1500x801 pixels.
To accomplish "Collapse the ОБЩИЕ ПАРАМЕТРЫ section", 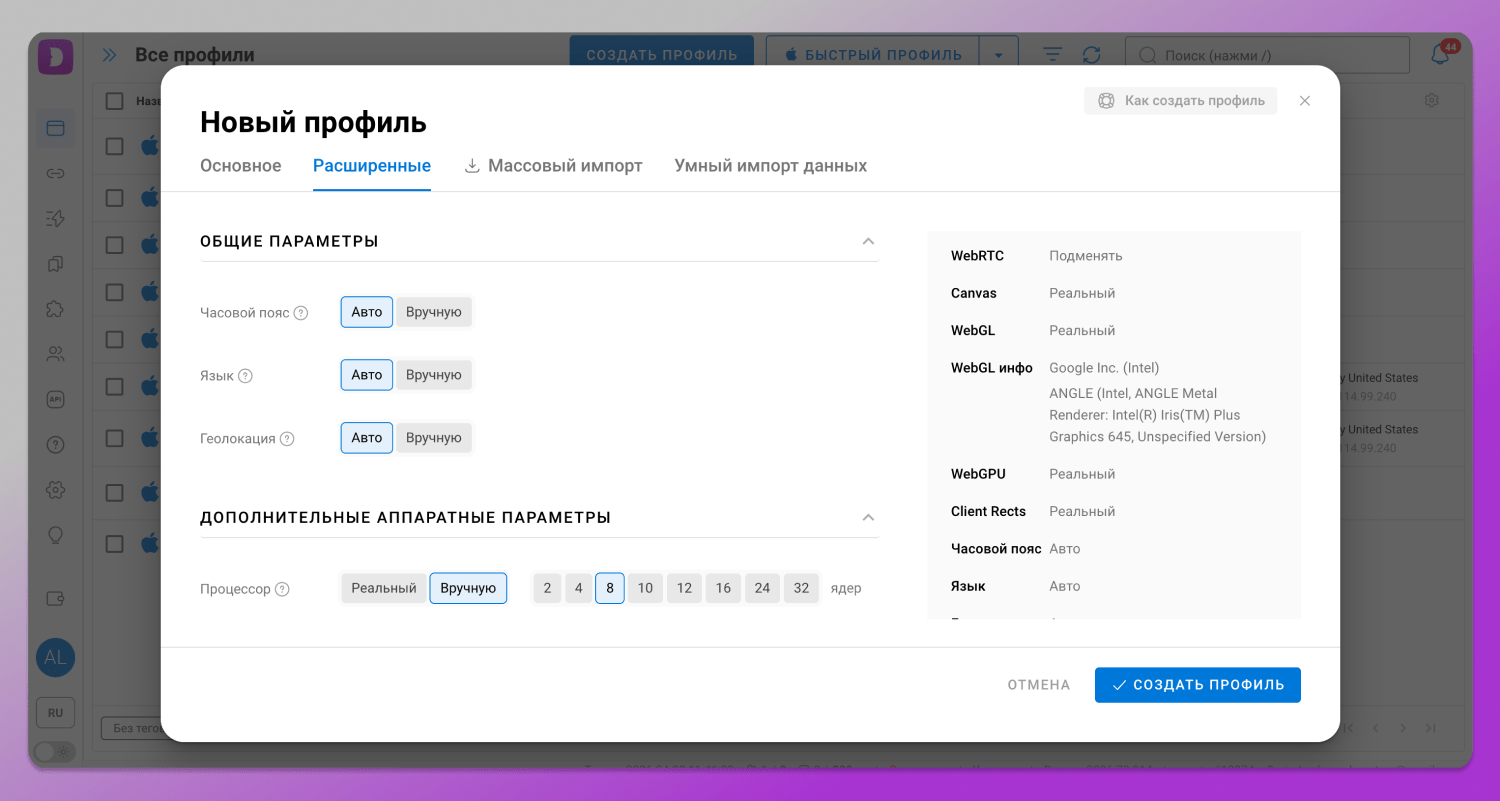I will (x=869, y=241).
